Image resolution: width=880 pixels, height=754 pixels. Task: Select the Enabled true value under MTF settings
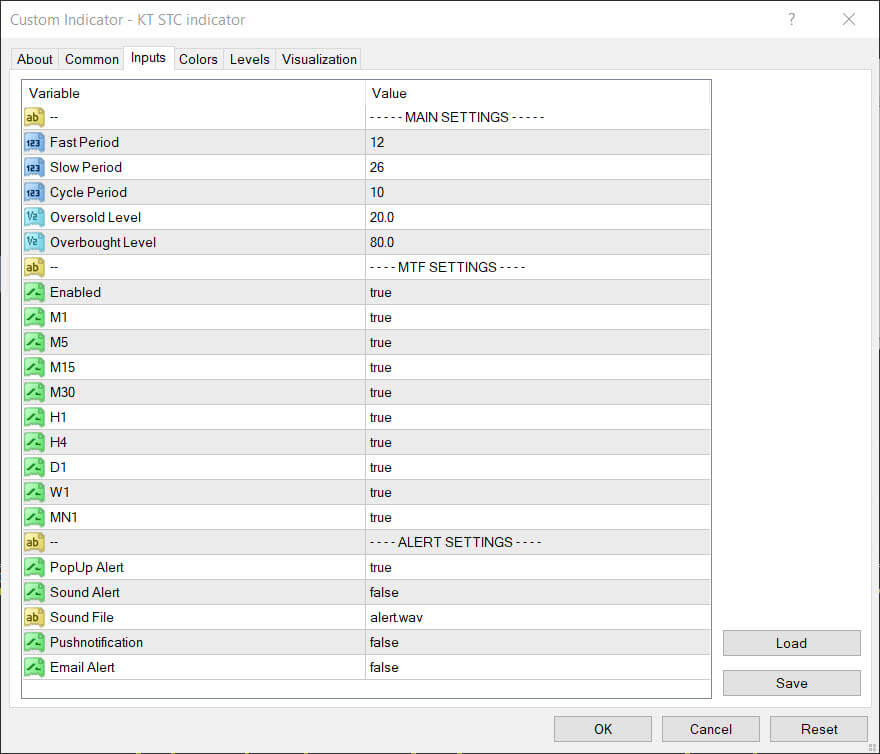tap(538, 293)
